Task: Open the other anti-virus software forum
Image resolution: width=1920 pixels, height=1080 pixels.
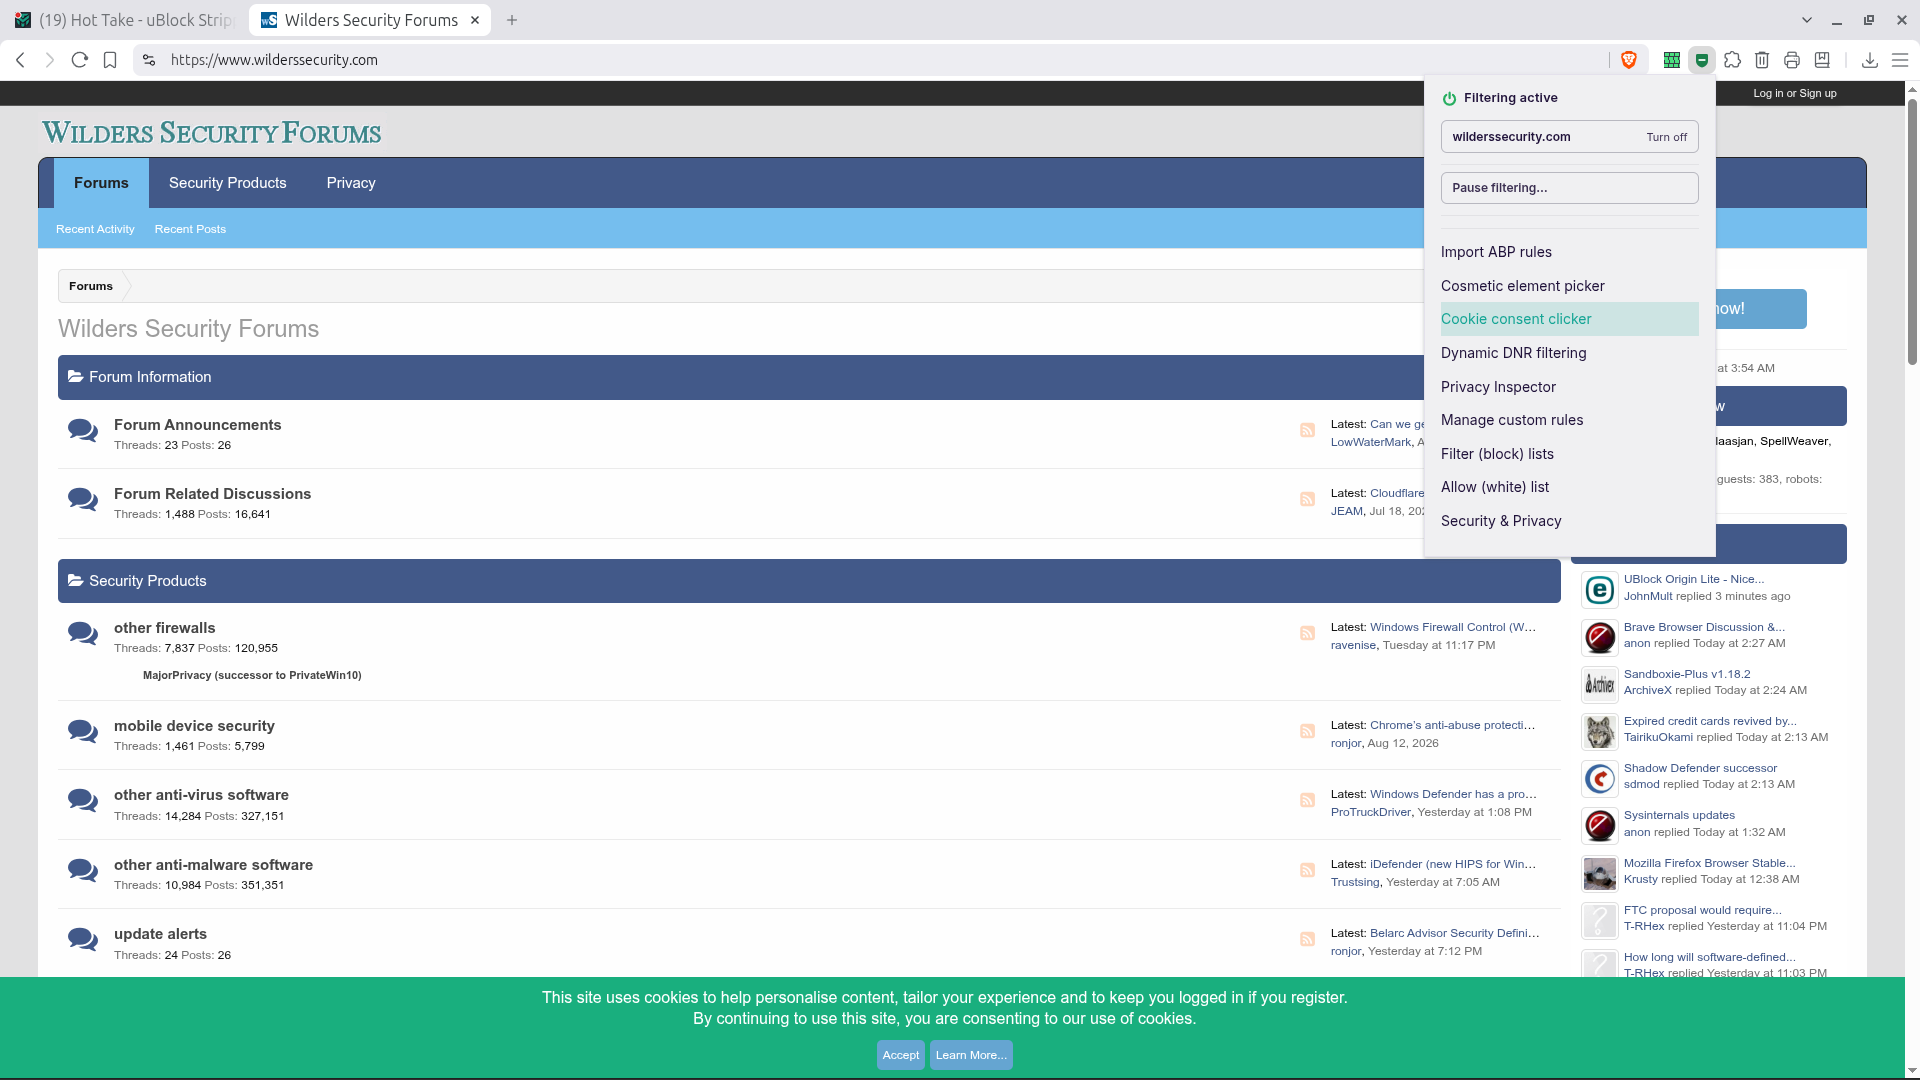Action: pyautogui.click(x=201, y=795)
